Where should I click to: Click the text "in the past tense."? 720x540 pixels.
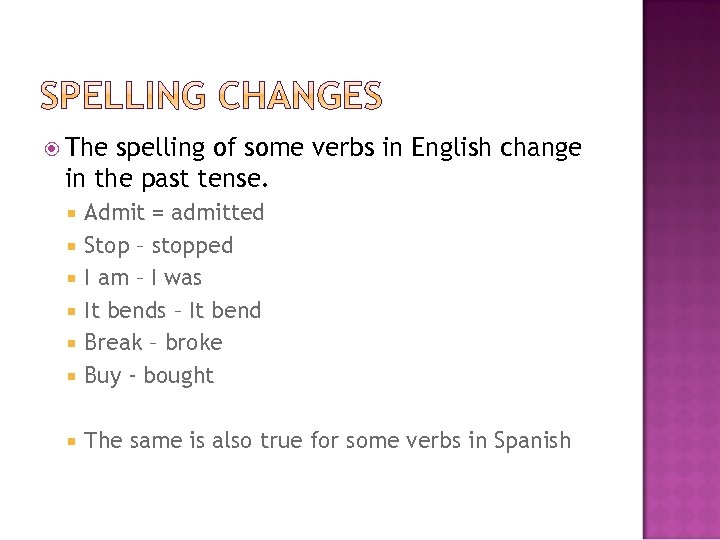(167, 181)
